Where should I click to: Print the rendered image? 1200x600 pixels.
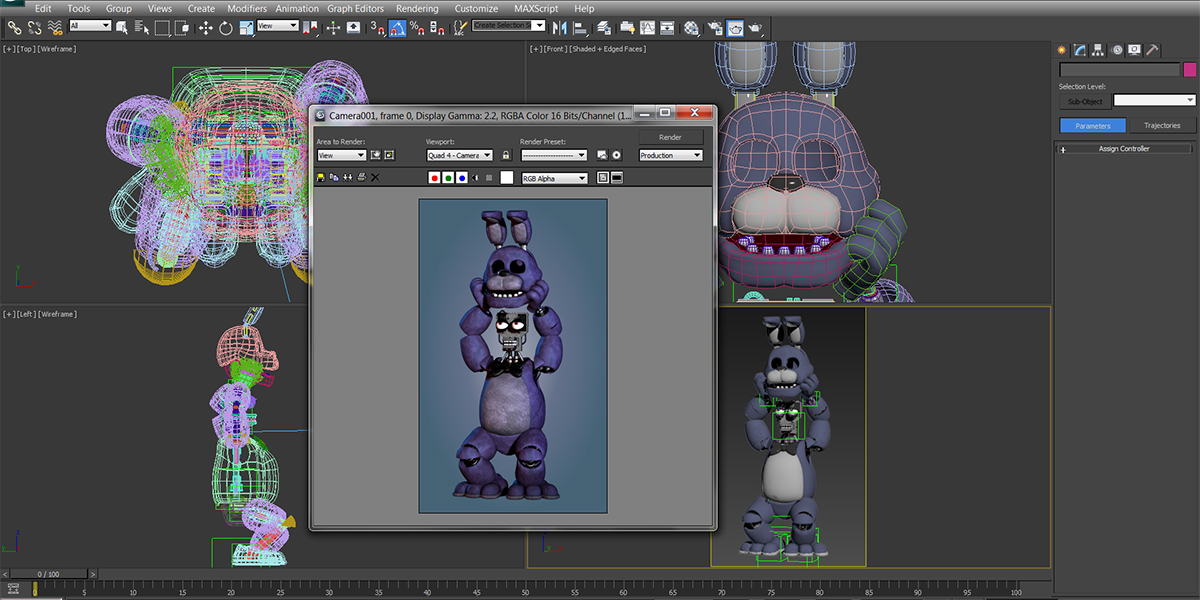361,177
